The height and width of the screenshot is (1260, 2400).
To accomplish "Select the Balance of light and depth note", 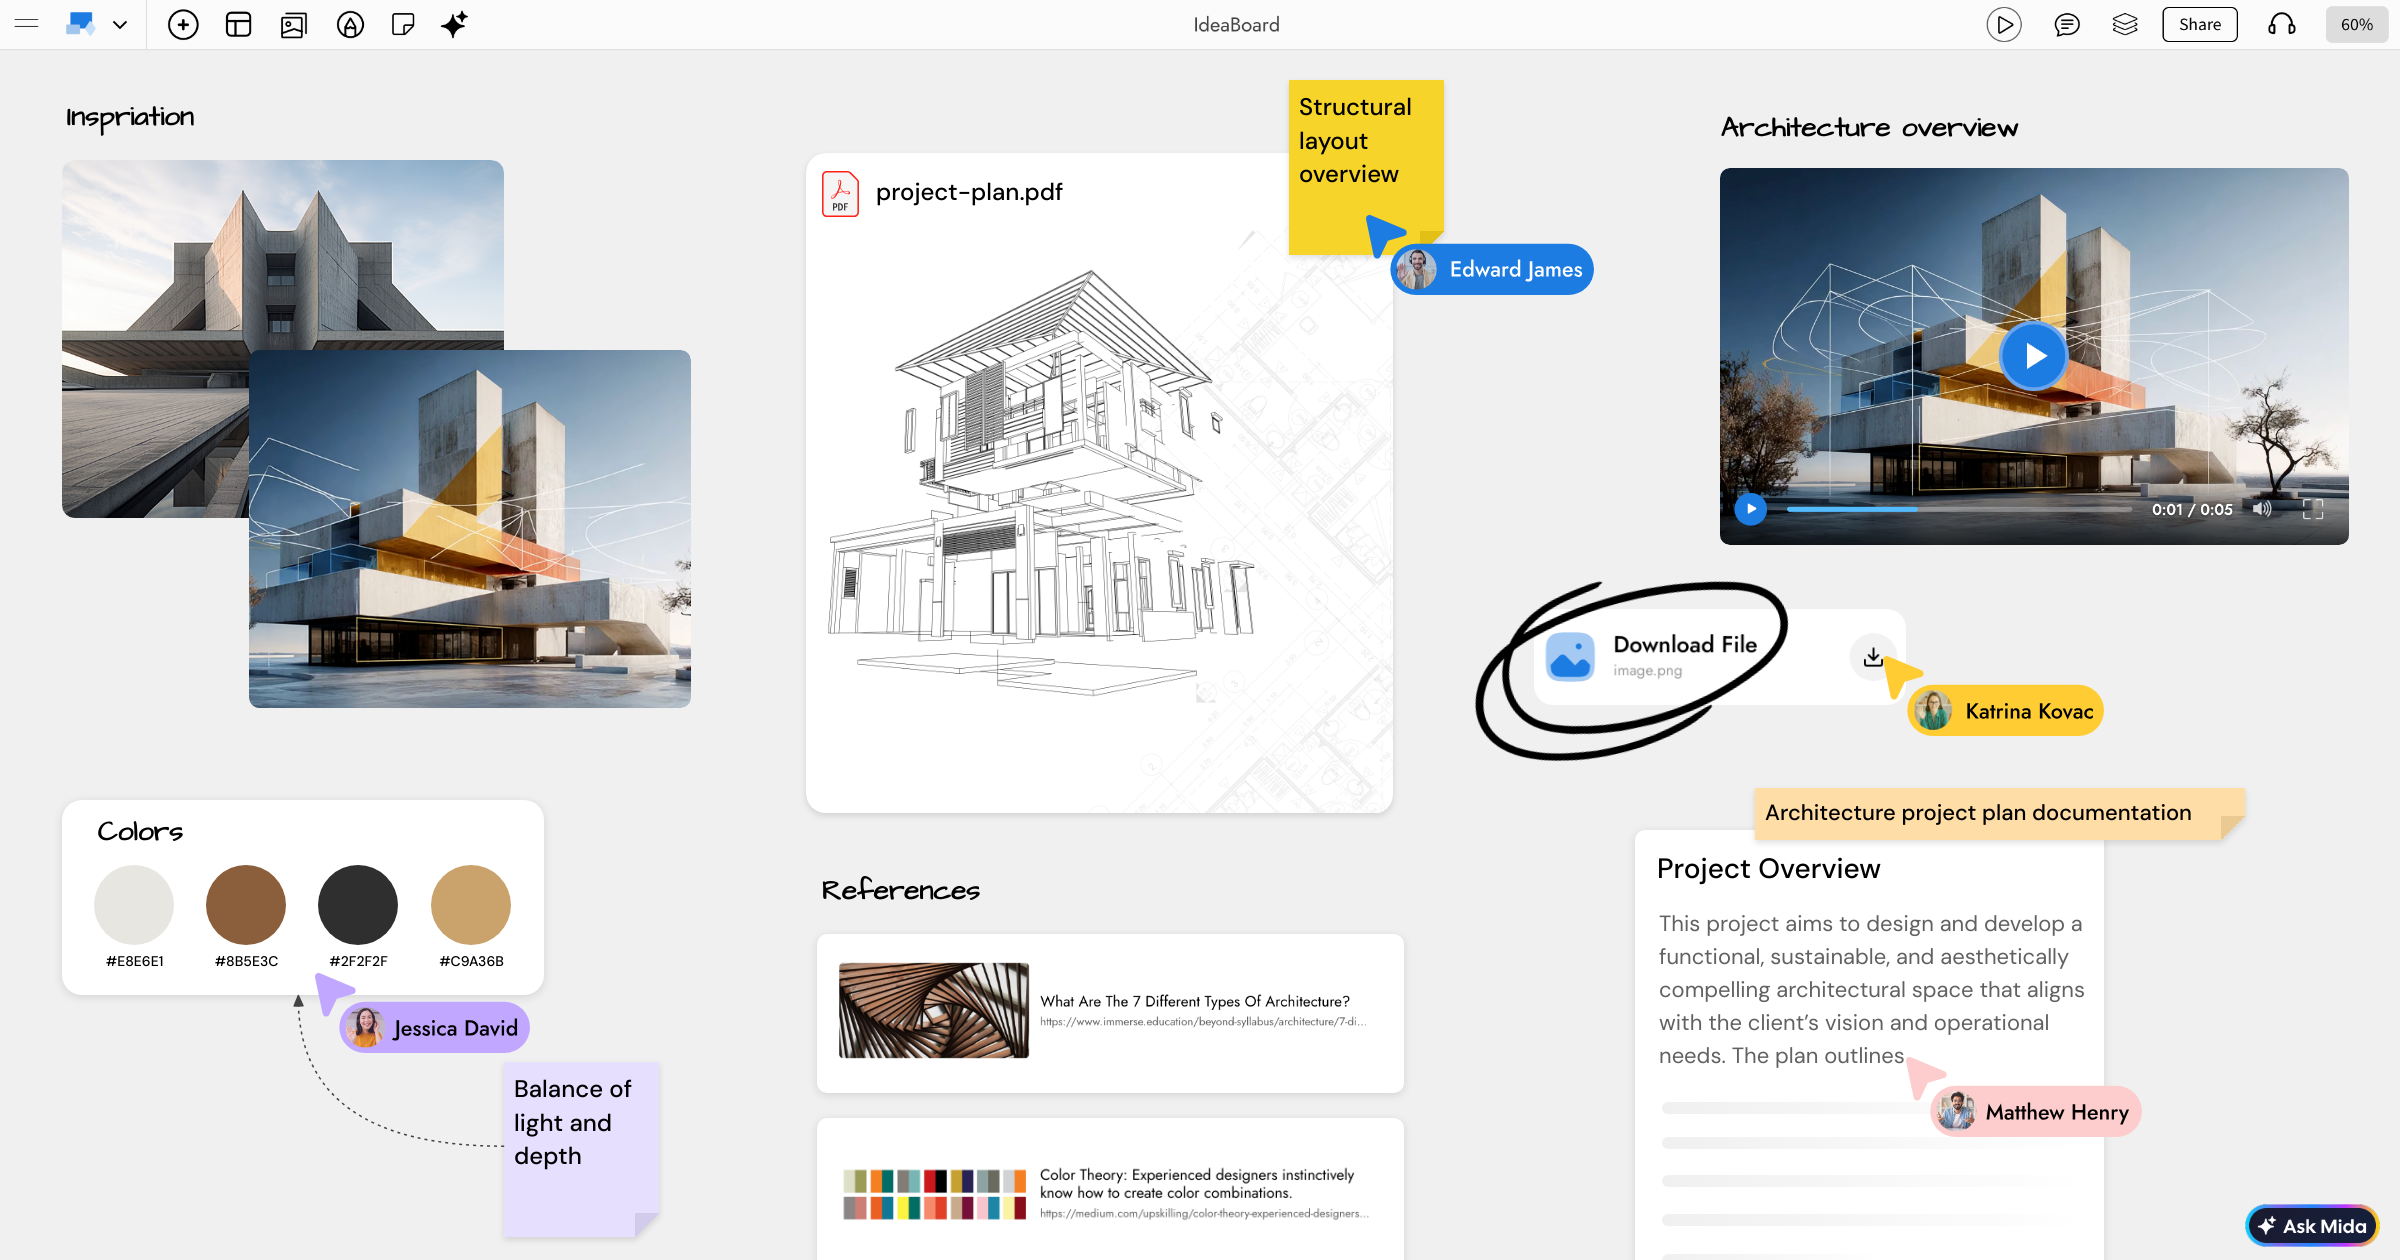I will (x=581, y=1149).
